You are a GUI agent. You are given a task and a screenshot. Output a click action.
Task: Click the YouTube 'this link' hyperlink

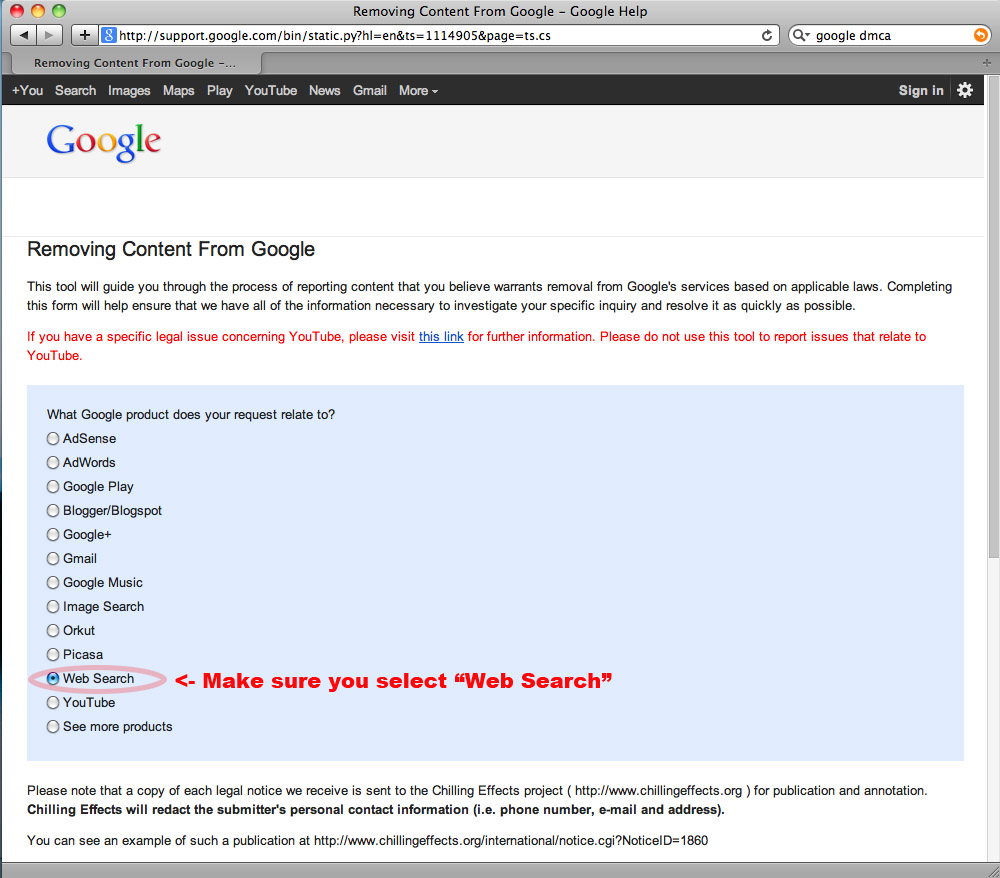tap(441, 336)
